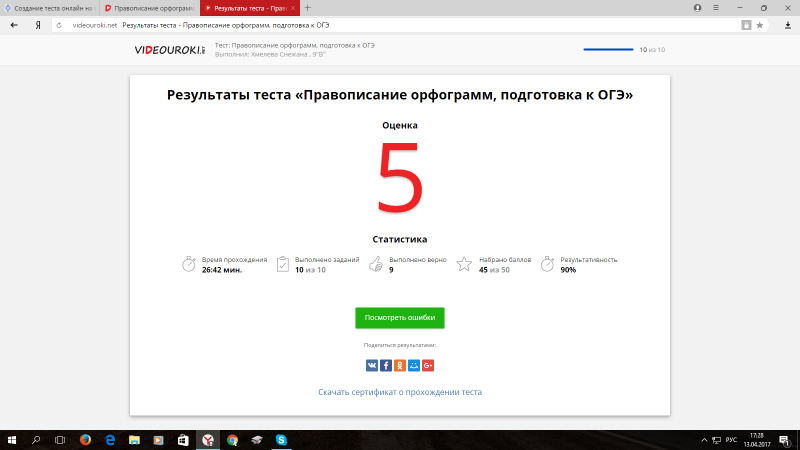Share results on Facebook
The height and width of the screenshot is (450, 800).
pyautogui.click(x=386, y=366)
